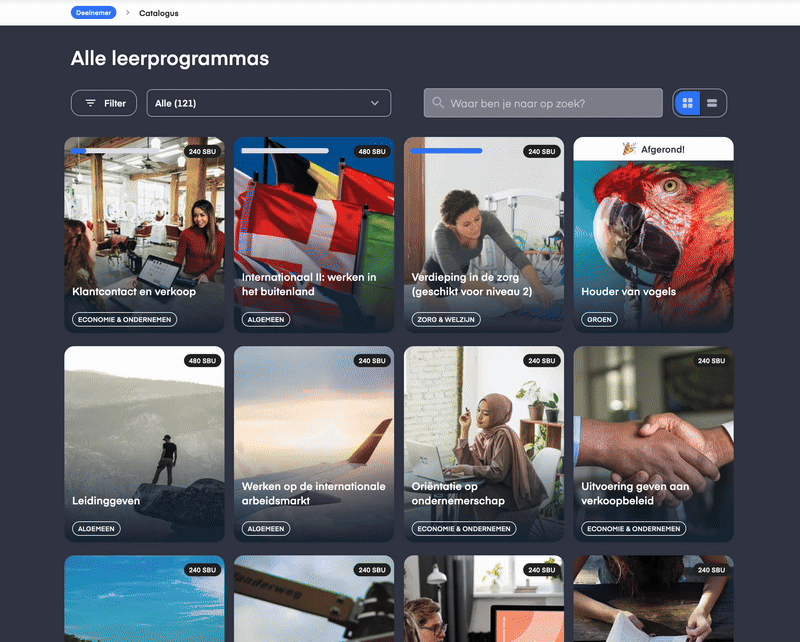Open Verdieping in de zorg card
This screenshot has height=642, width=800.
[484, 235]
